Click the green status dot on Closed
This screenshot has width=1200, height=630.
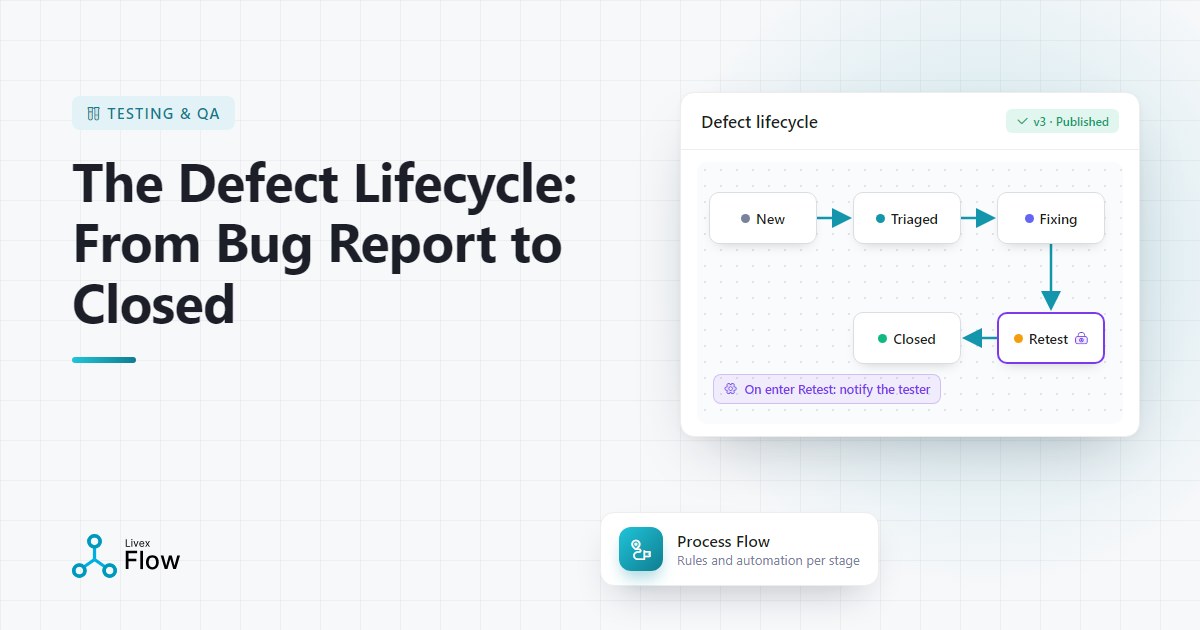pos(882,339)
